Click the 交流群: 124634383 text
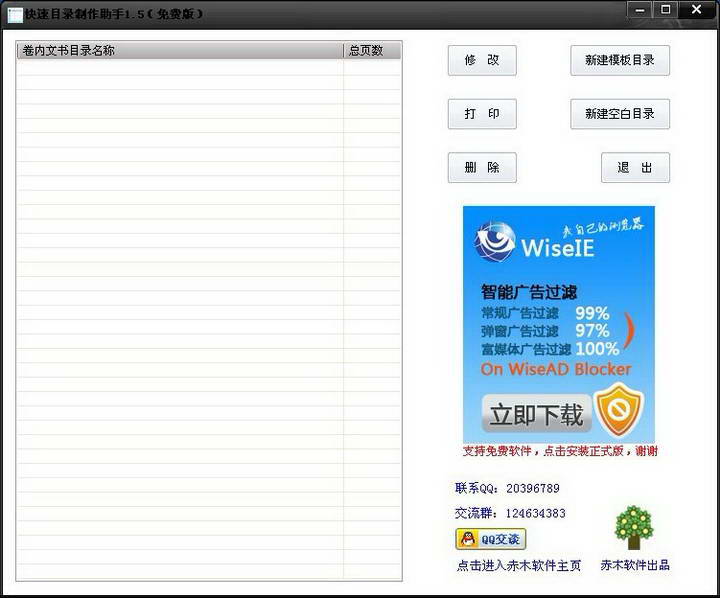This screenshot has height=598, width=720. point(510,513)
